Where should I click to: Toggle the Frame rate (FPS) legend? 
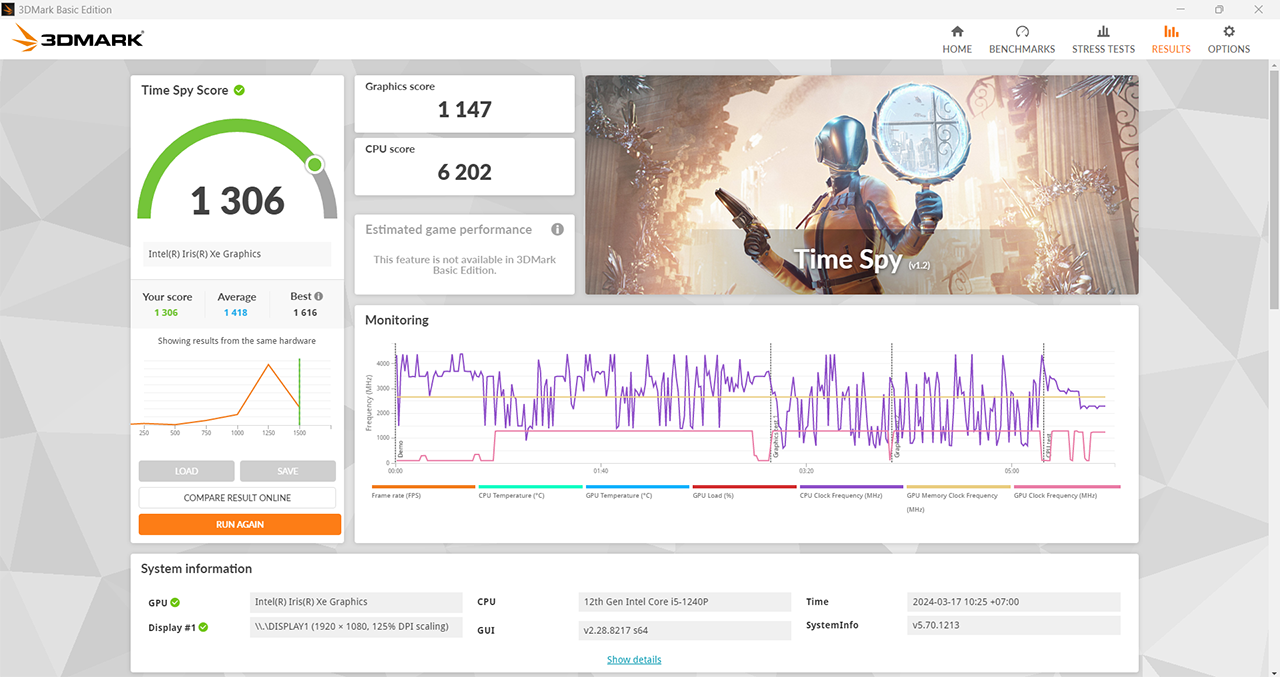423,492
